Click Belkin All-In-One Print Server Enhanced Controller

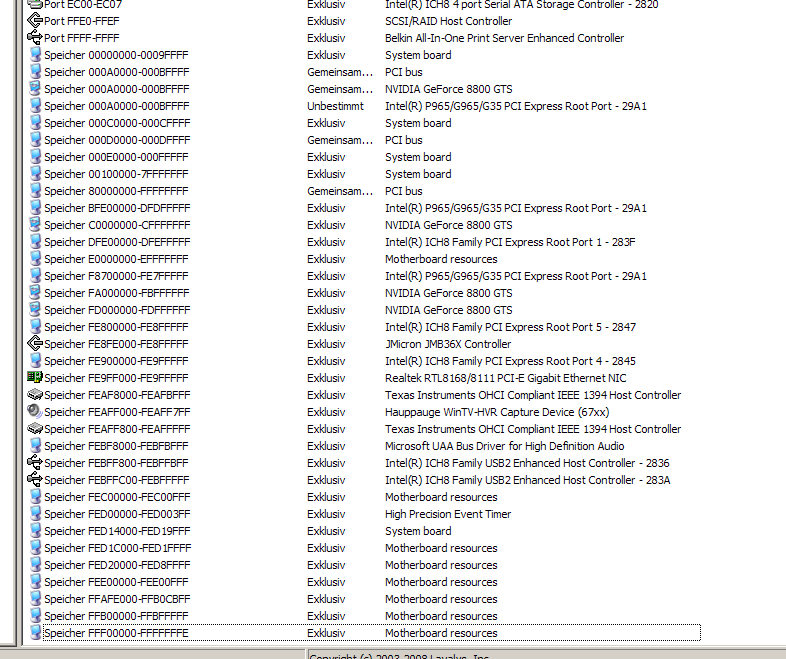click(504, 38)
